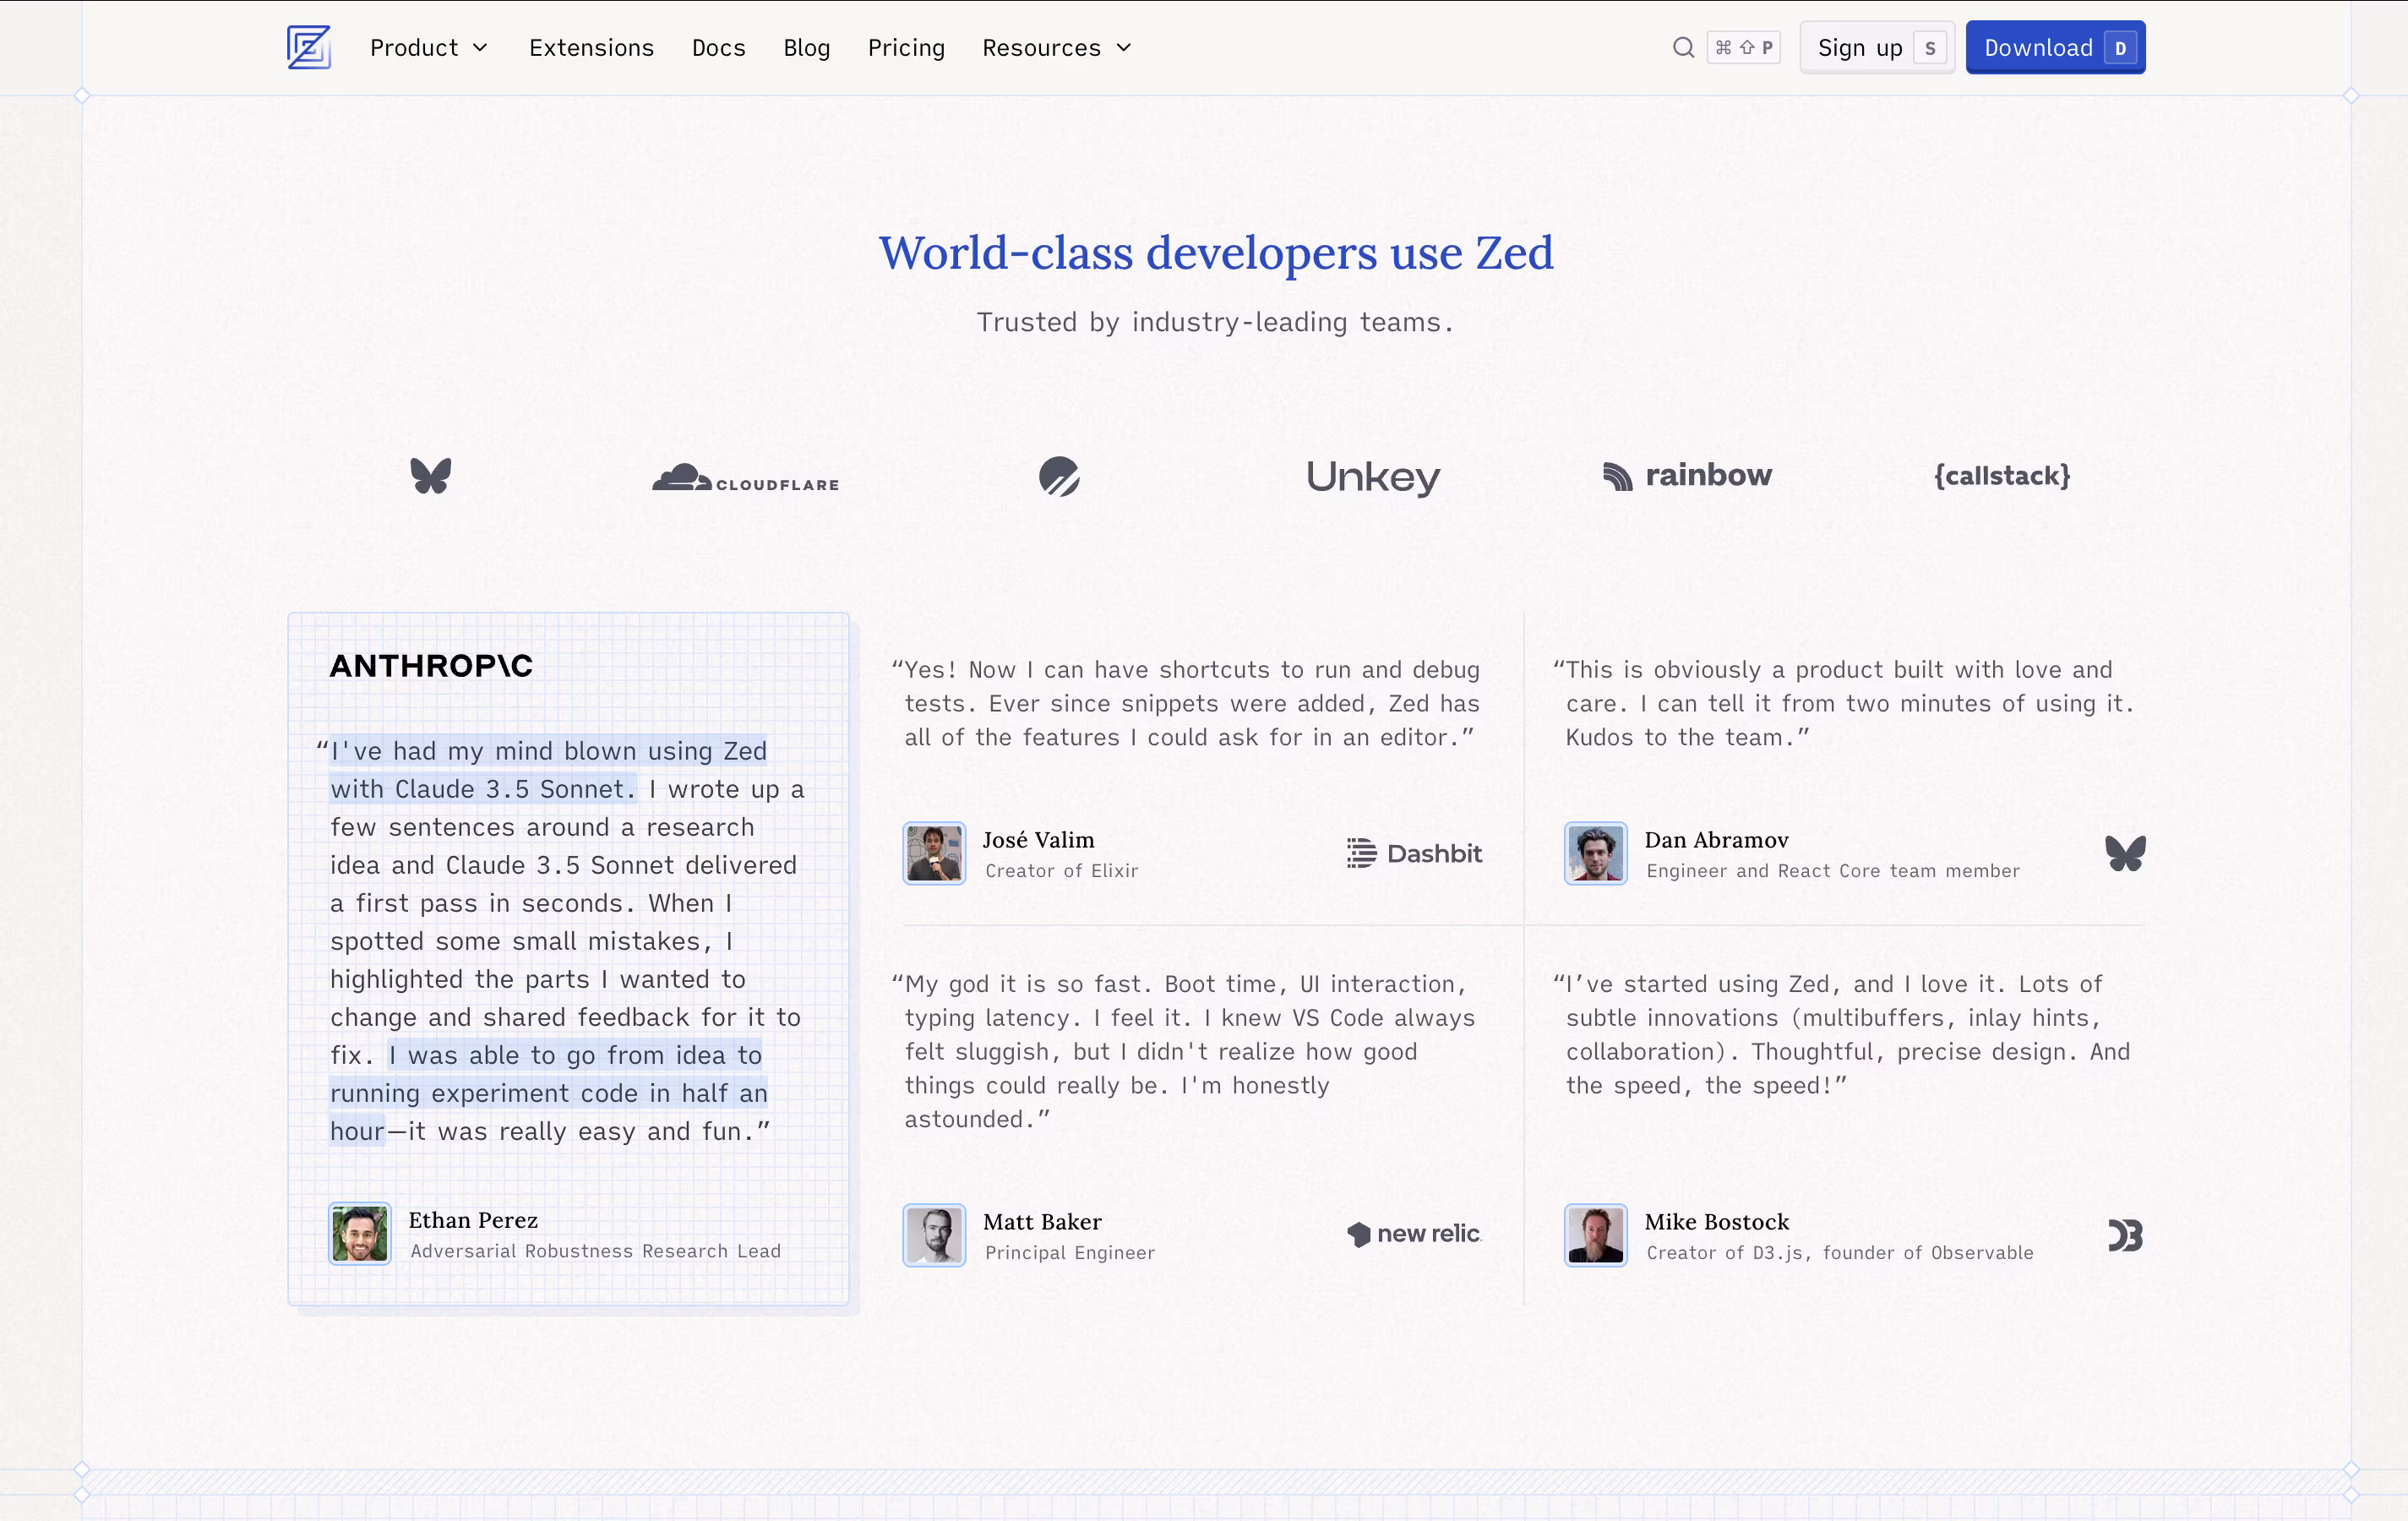Expand the Resources dropdown menu

(1057, 48)
